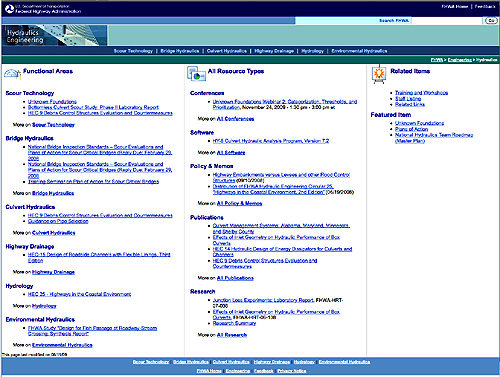Click Bridge Hydraulics in footer navigation
This screenshot has height=377, width=500.
(191, 362)
